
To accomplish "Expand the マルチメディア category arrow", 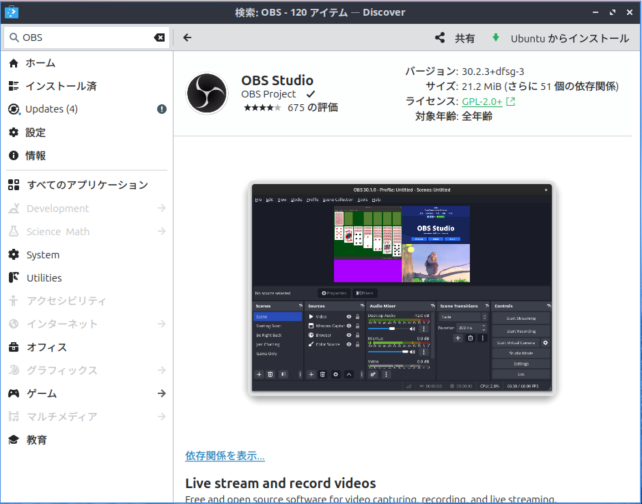I will click(162, 416).
